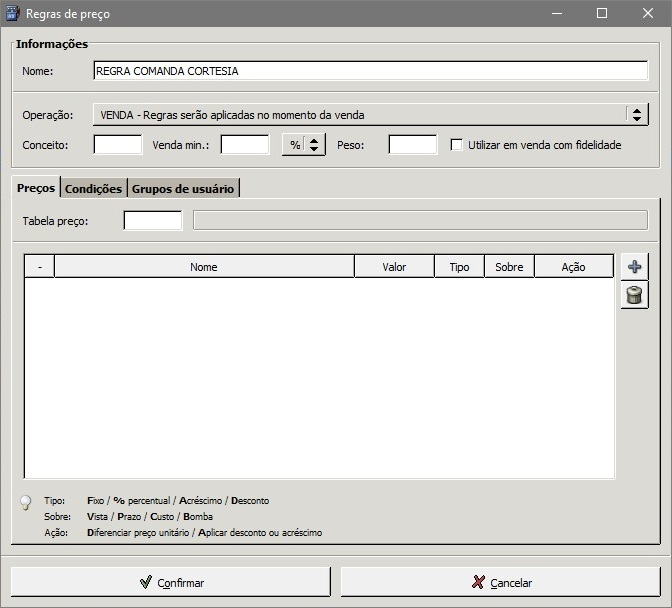Image resolution: width=672 pixels, height=608 pixels.
Task: Click the plus icon to add a price row
Action: click(x=634, y=267)
